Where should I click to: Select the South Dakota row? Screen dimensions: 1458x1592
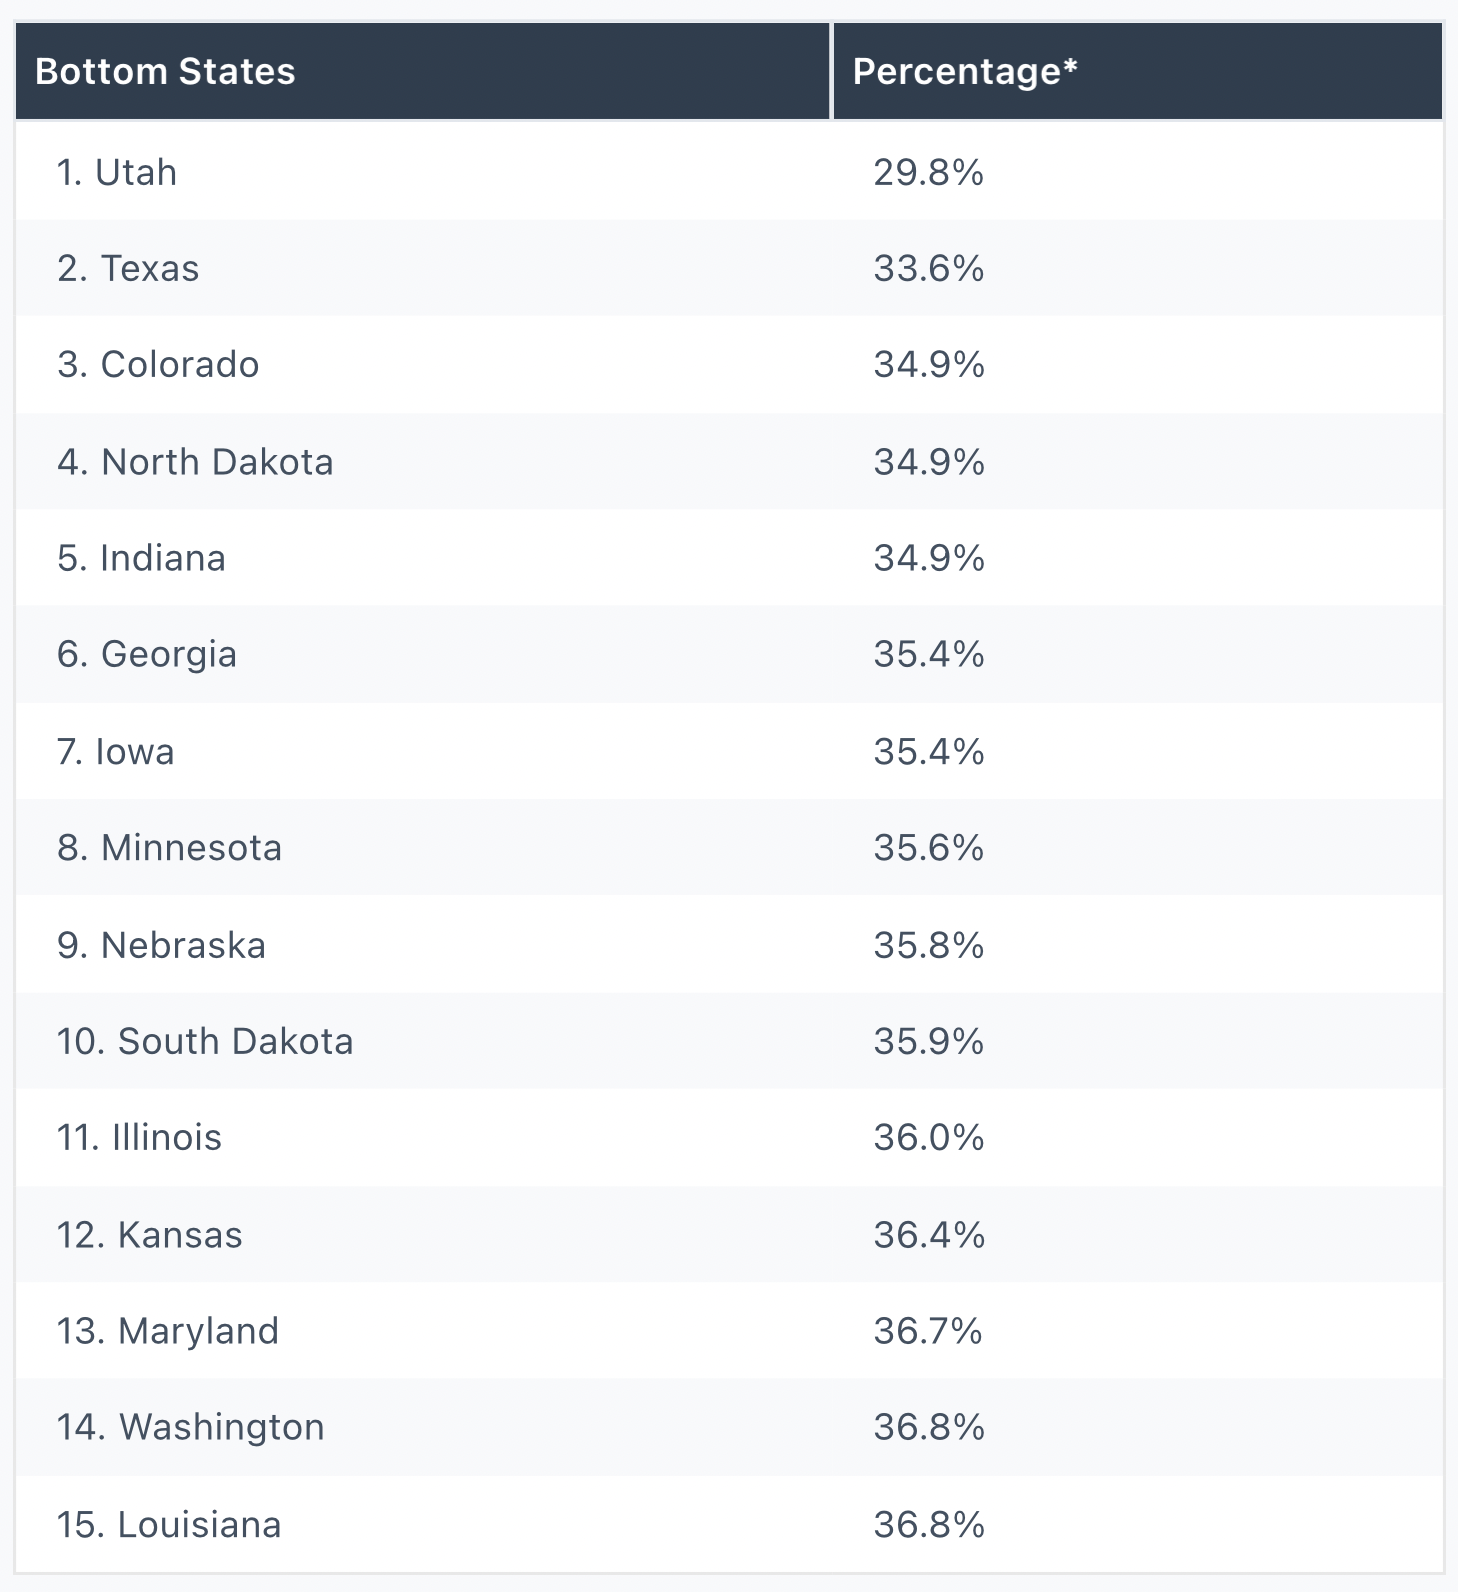pos(729,1041)
